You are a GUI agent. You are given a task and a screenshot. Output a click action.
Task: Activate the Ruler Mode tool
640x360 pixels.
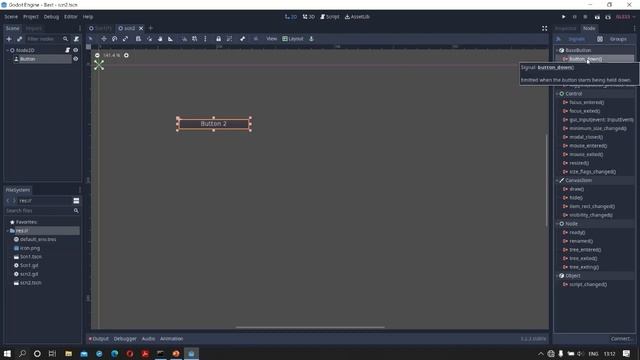[x=171, y=39]
